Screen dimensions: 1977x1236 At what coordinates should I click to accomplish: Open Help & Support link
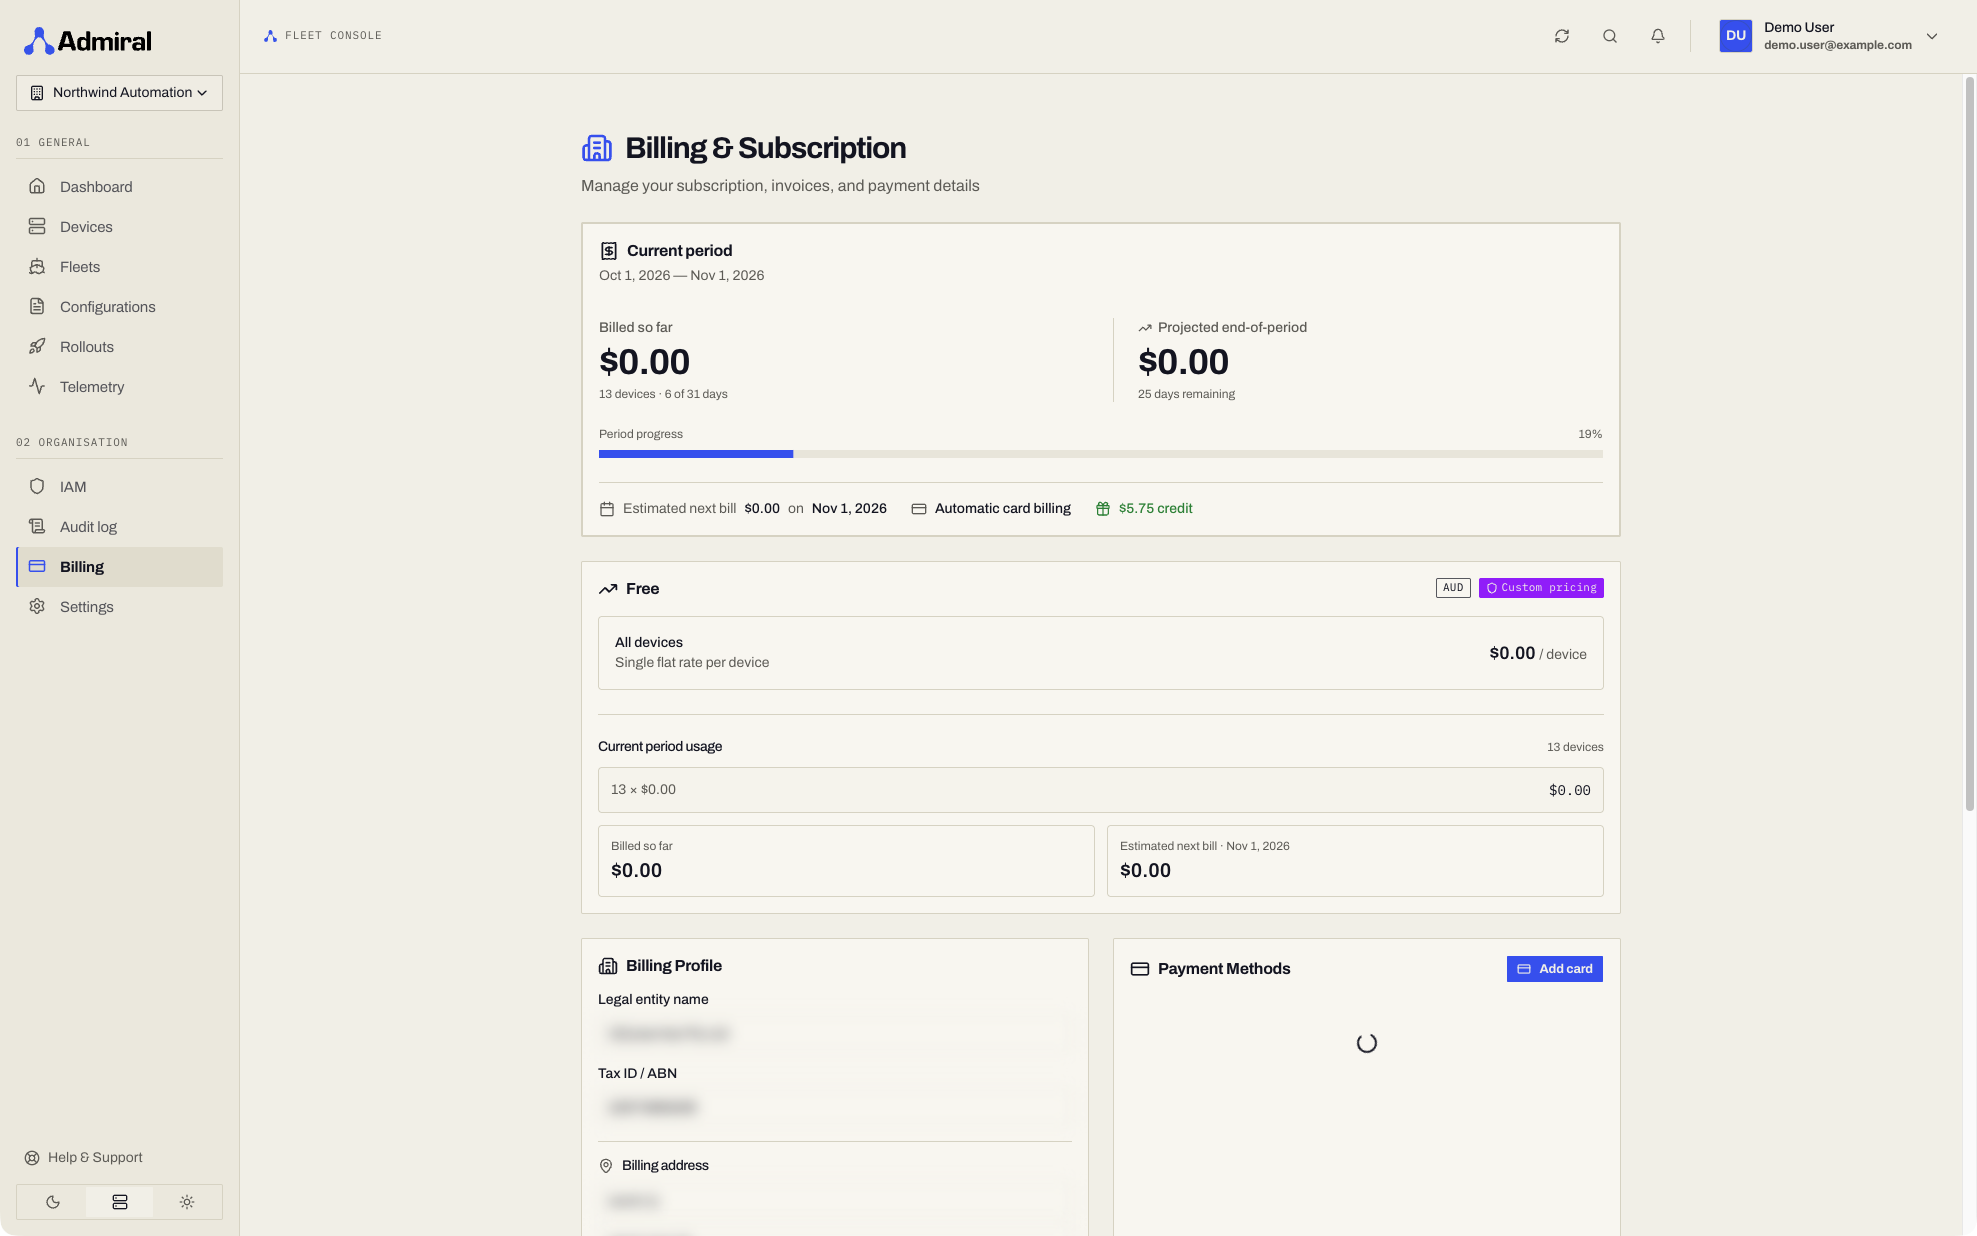84,1158
